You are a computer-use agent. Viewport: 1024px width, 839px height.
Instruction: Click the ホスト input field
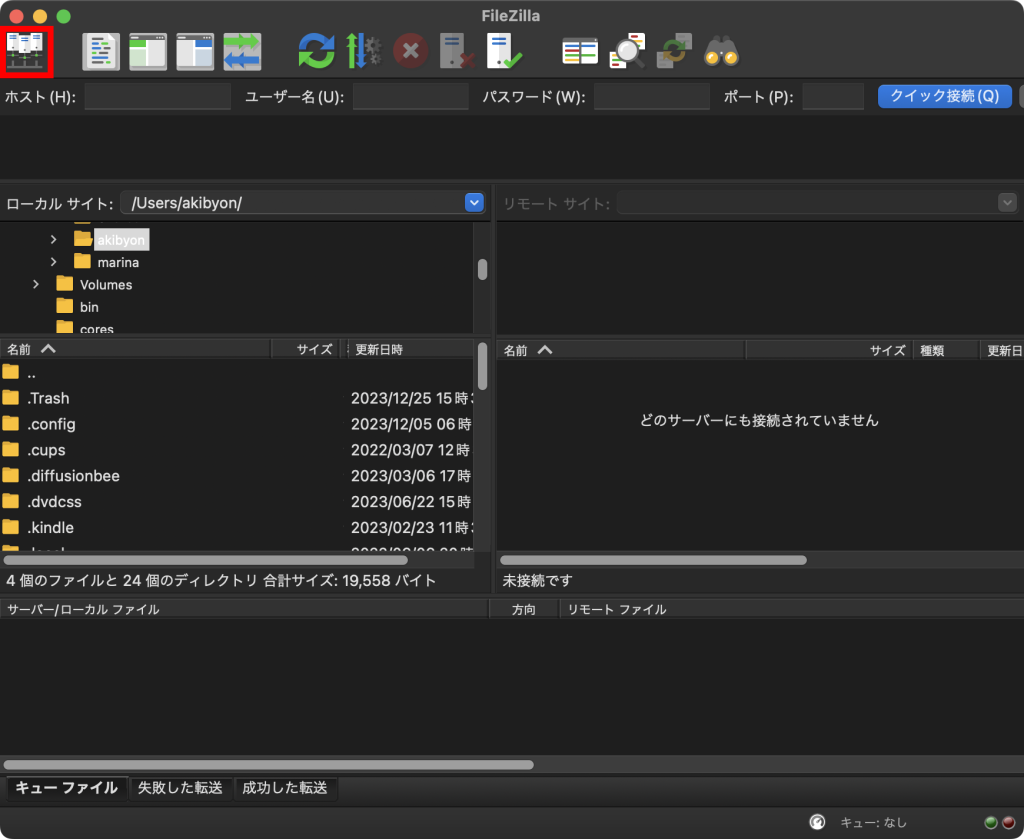[x=157, y=97]
